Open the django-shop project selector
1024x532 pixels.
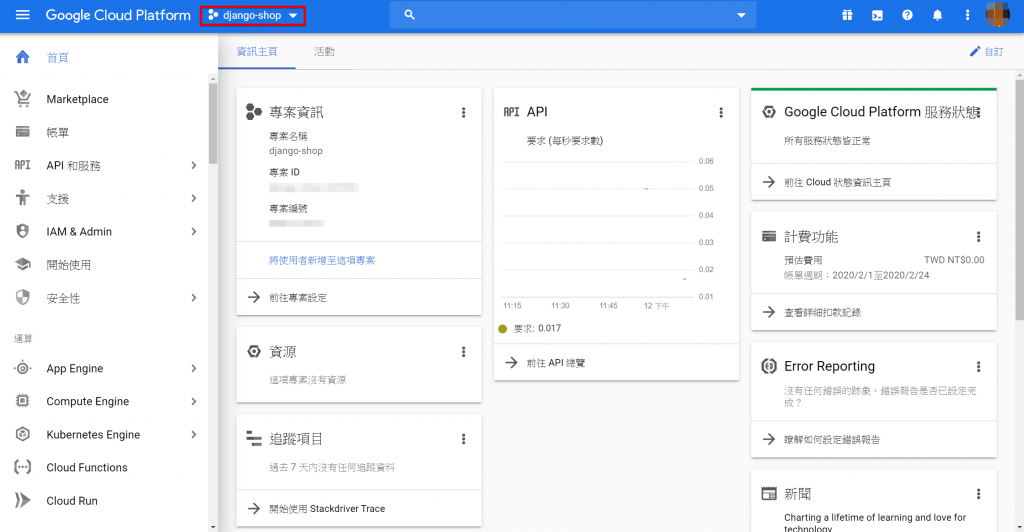(x=253, y=15)
